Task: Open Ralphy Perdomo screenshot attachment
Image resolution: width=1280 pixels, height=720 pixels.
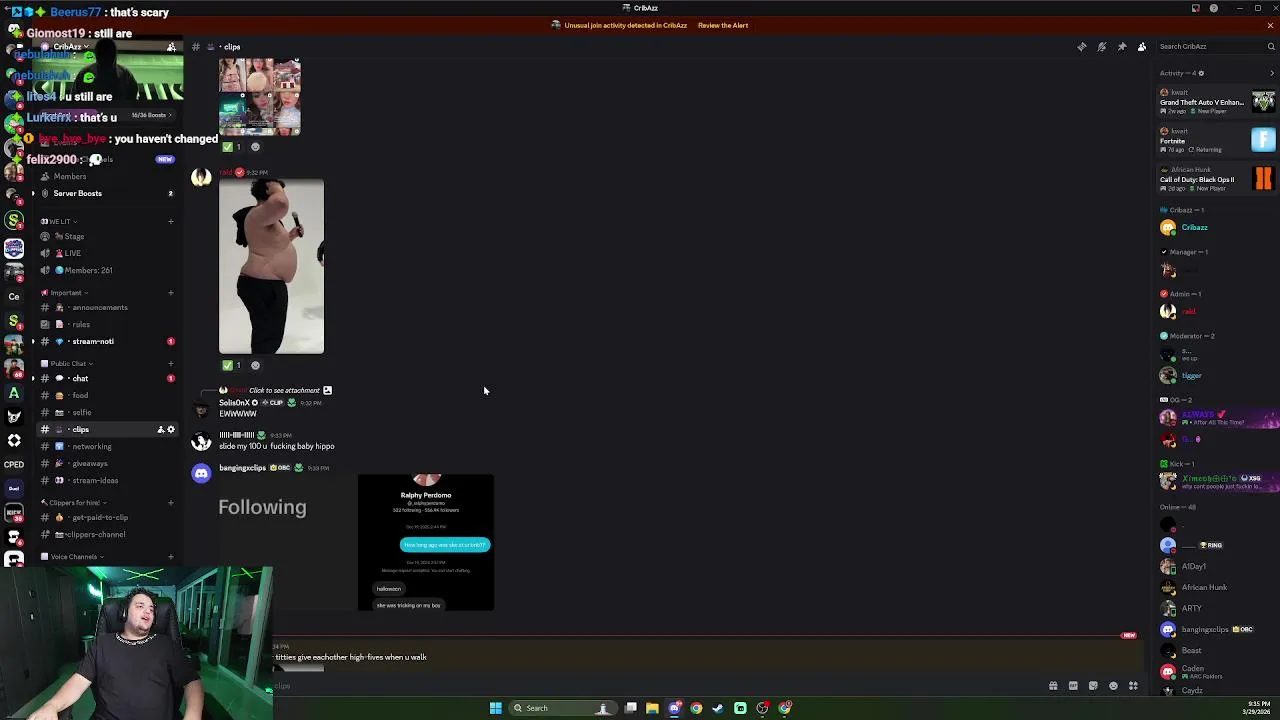Action: [x=426, y=542]
